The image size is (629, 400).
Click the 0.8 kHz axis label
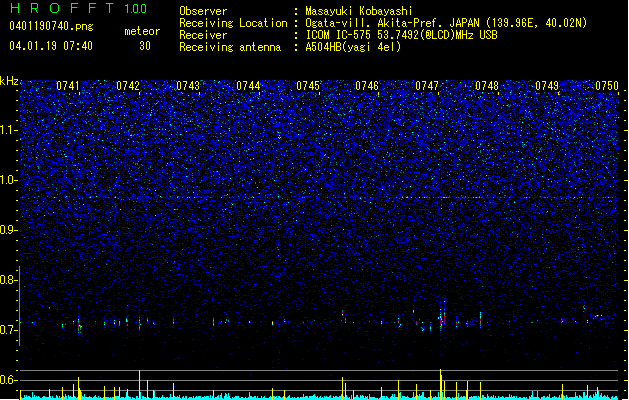coord(8,280)
